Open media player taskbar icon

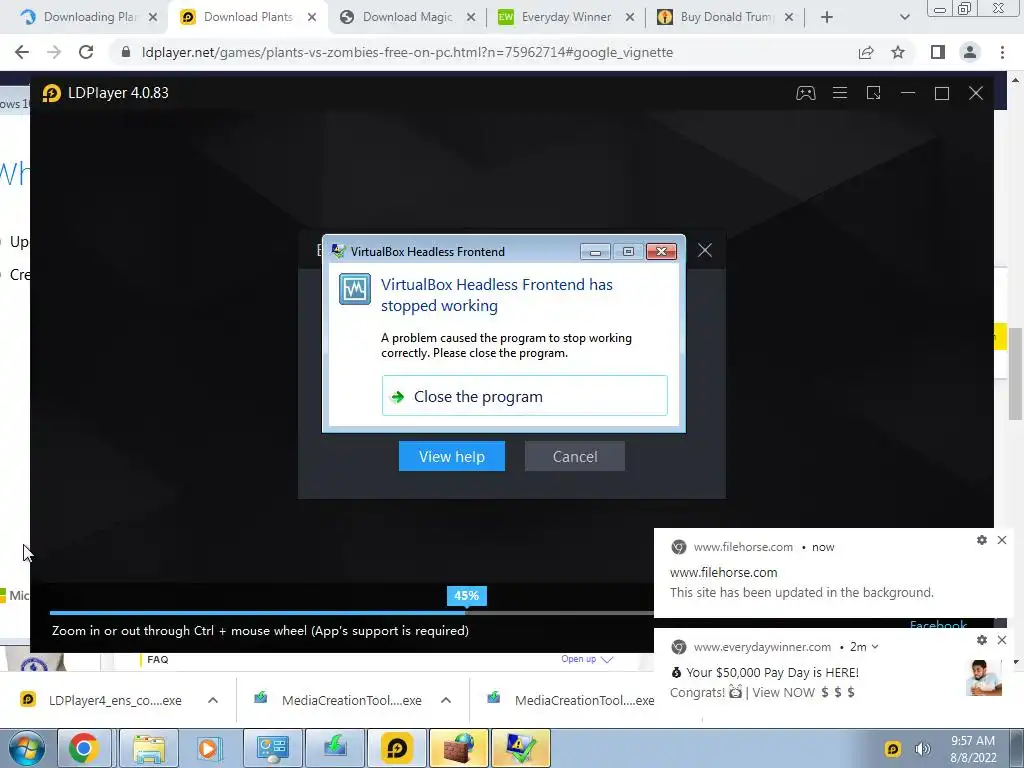click(x=209, y=748)
